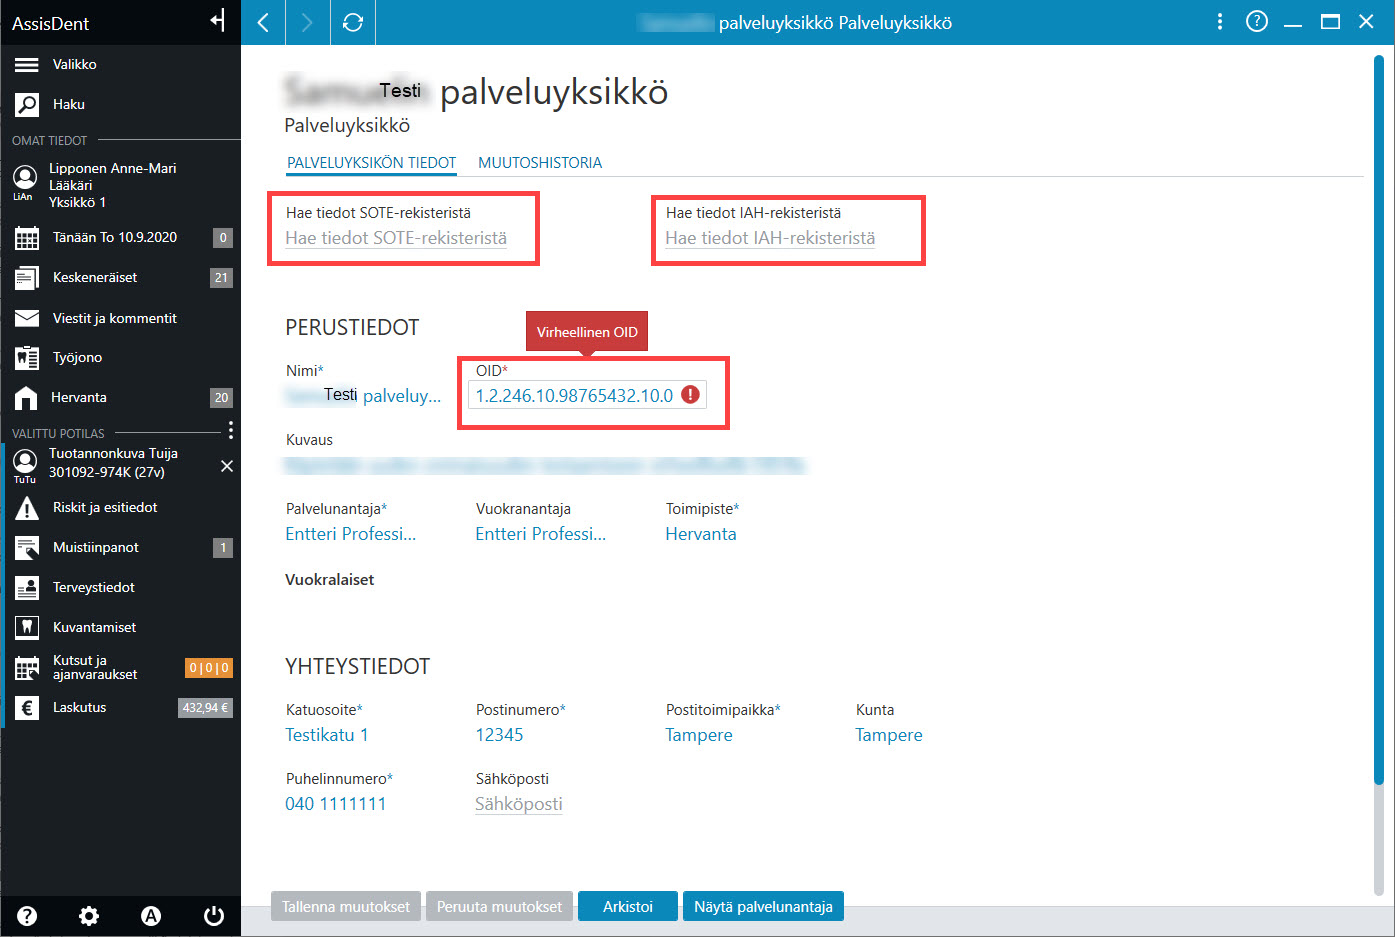Click the power icon in sidebar footer
This screenshot has width=1395, height=937.
(x=213, y=915)
